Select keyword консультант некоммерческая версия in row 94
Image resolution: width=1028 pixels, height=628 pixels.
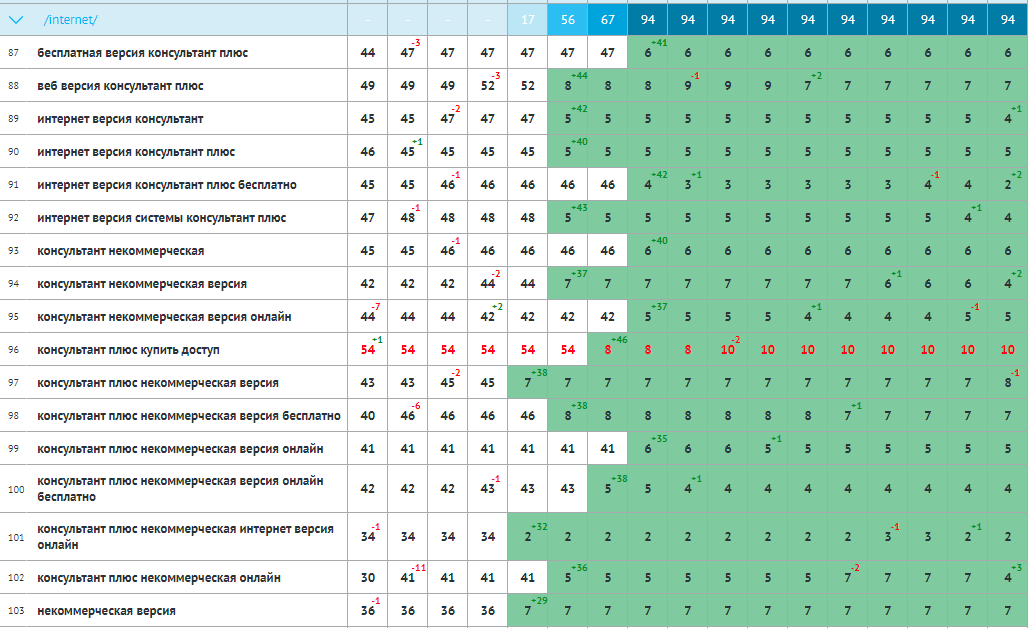pyautogui.click(x=142, y=284)
